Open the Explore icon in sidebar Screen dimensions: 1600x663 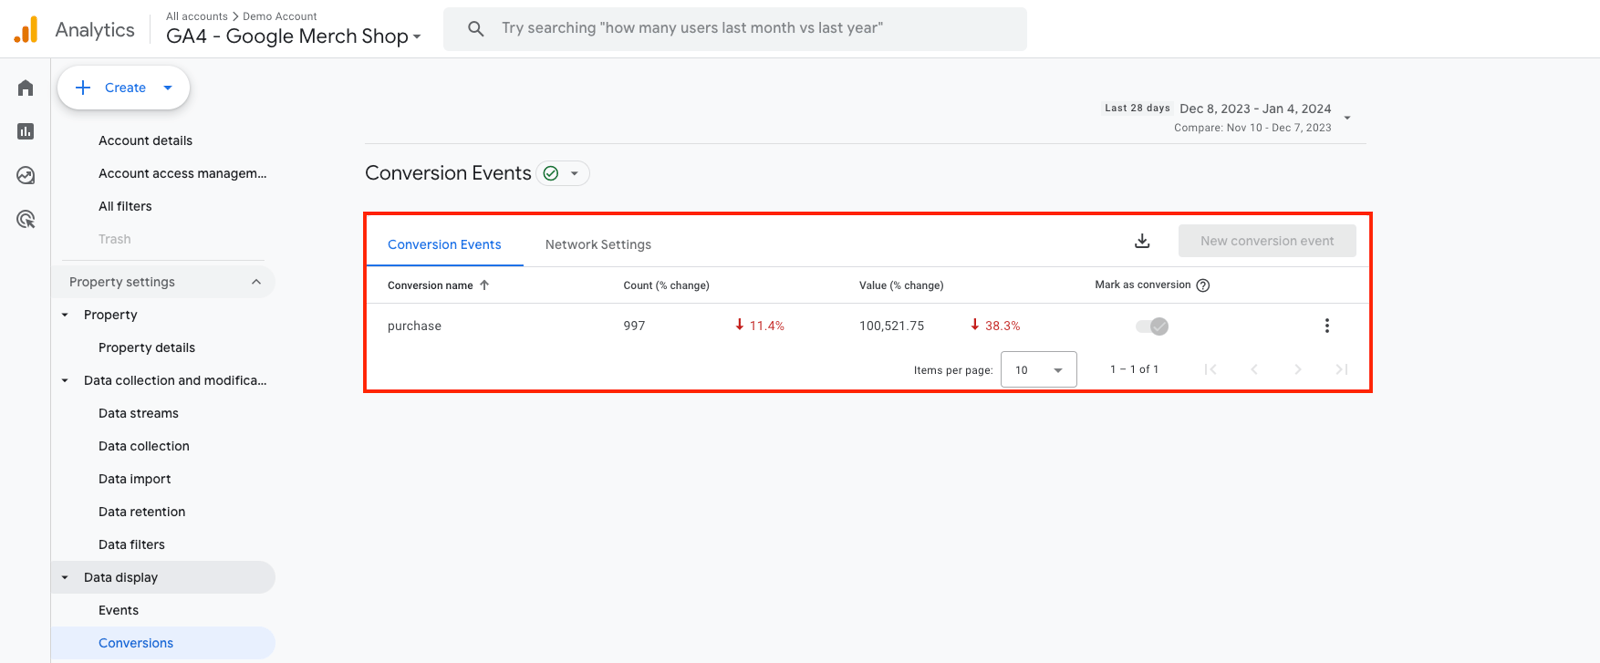pos(26,175)
